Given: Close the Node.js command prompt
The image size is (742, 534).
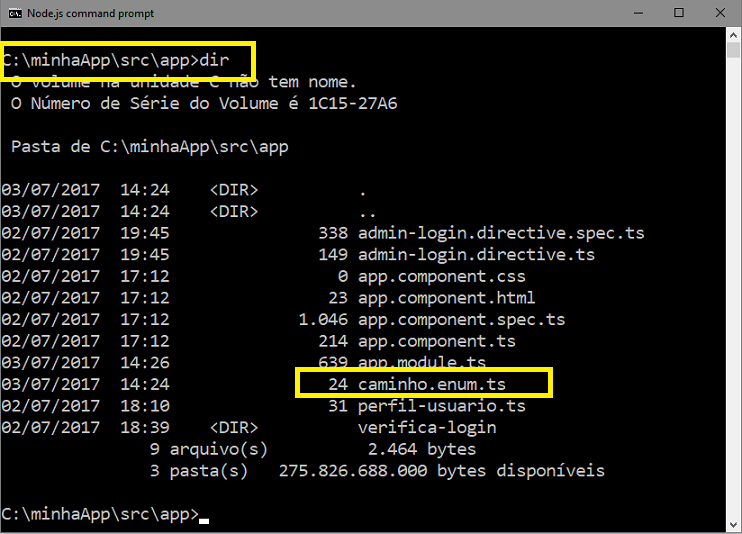Looking at the screenshot, I should point(720,13).
